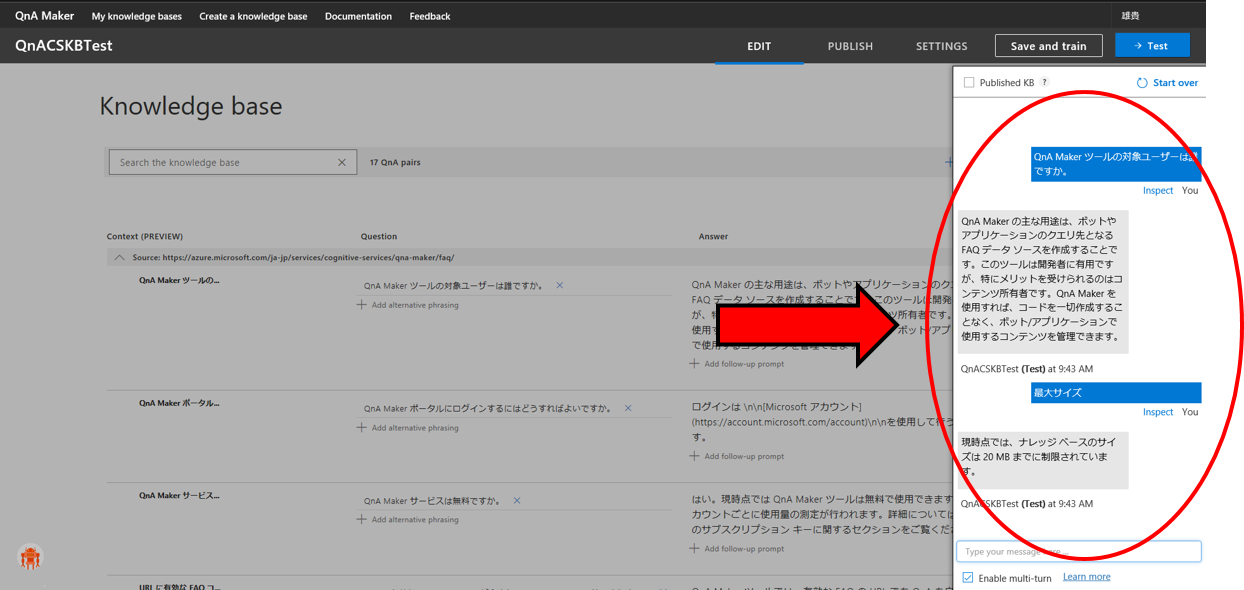
Task: Click the Answer column header
Action: (713, 237)
